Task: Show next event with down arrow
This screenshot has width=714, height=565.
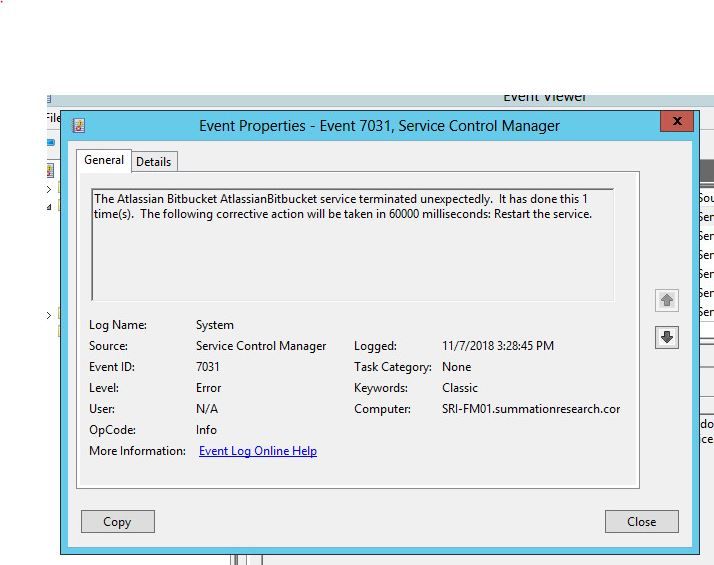Action: [x=667, y=337]
